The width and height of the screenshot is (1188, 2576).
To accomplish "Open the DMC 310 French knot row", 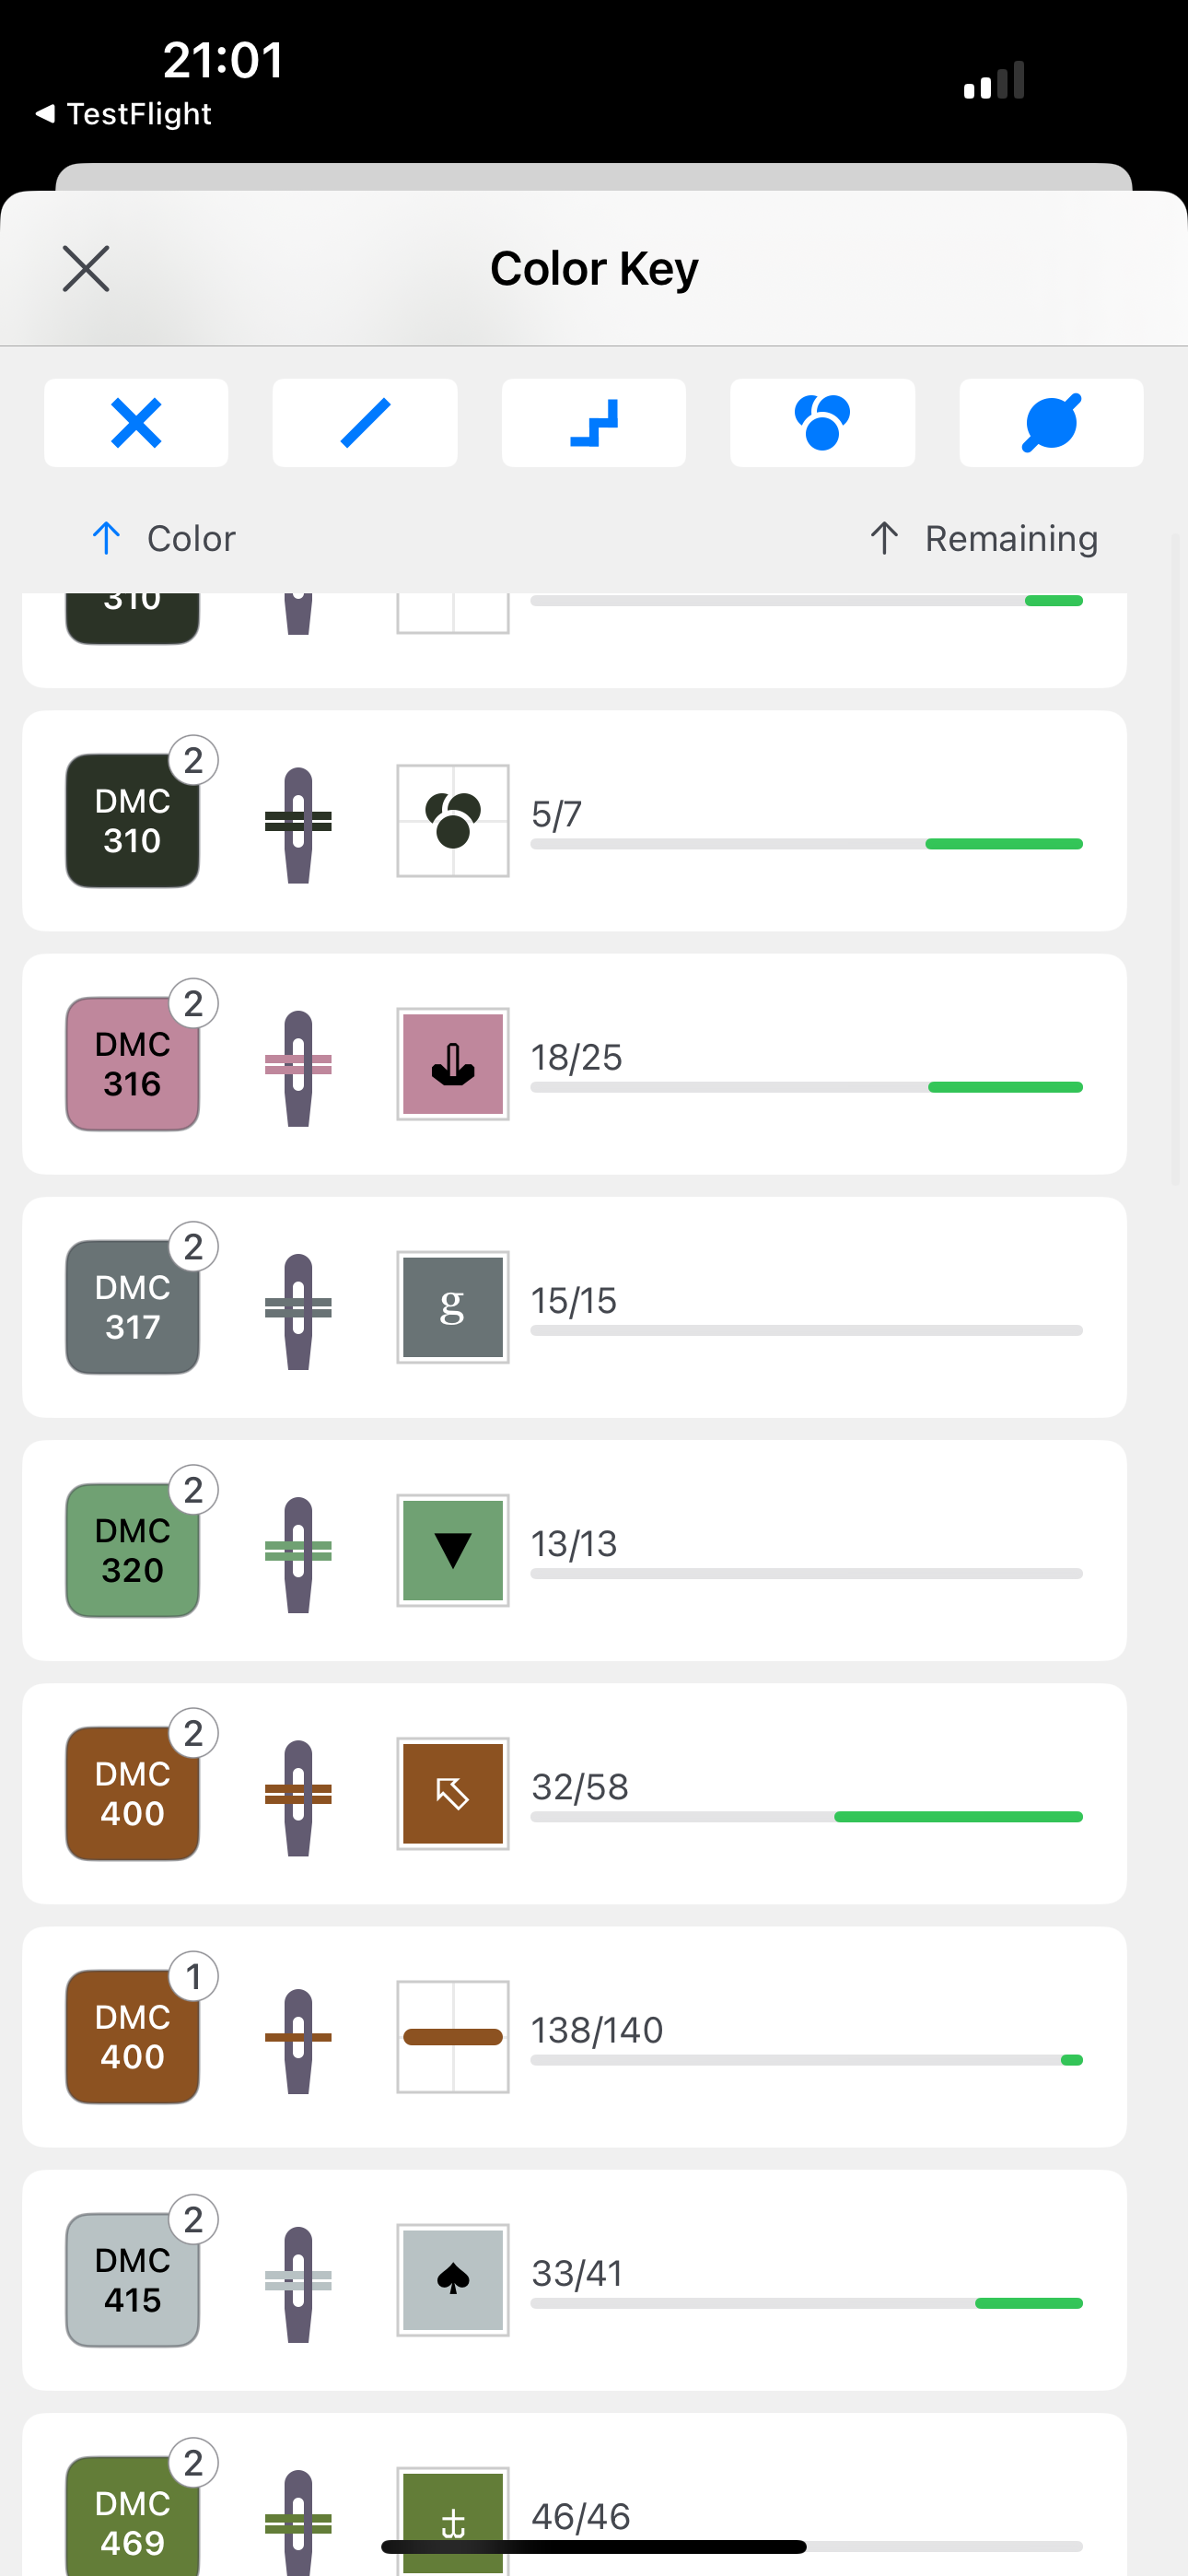I will tap(574, 821).
